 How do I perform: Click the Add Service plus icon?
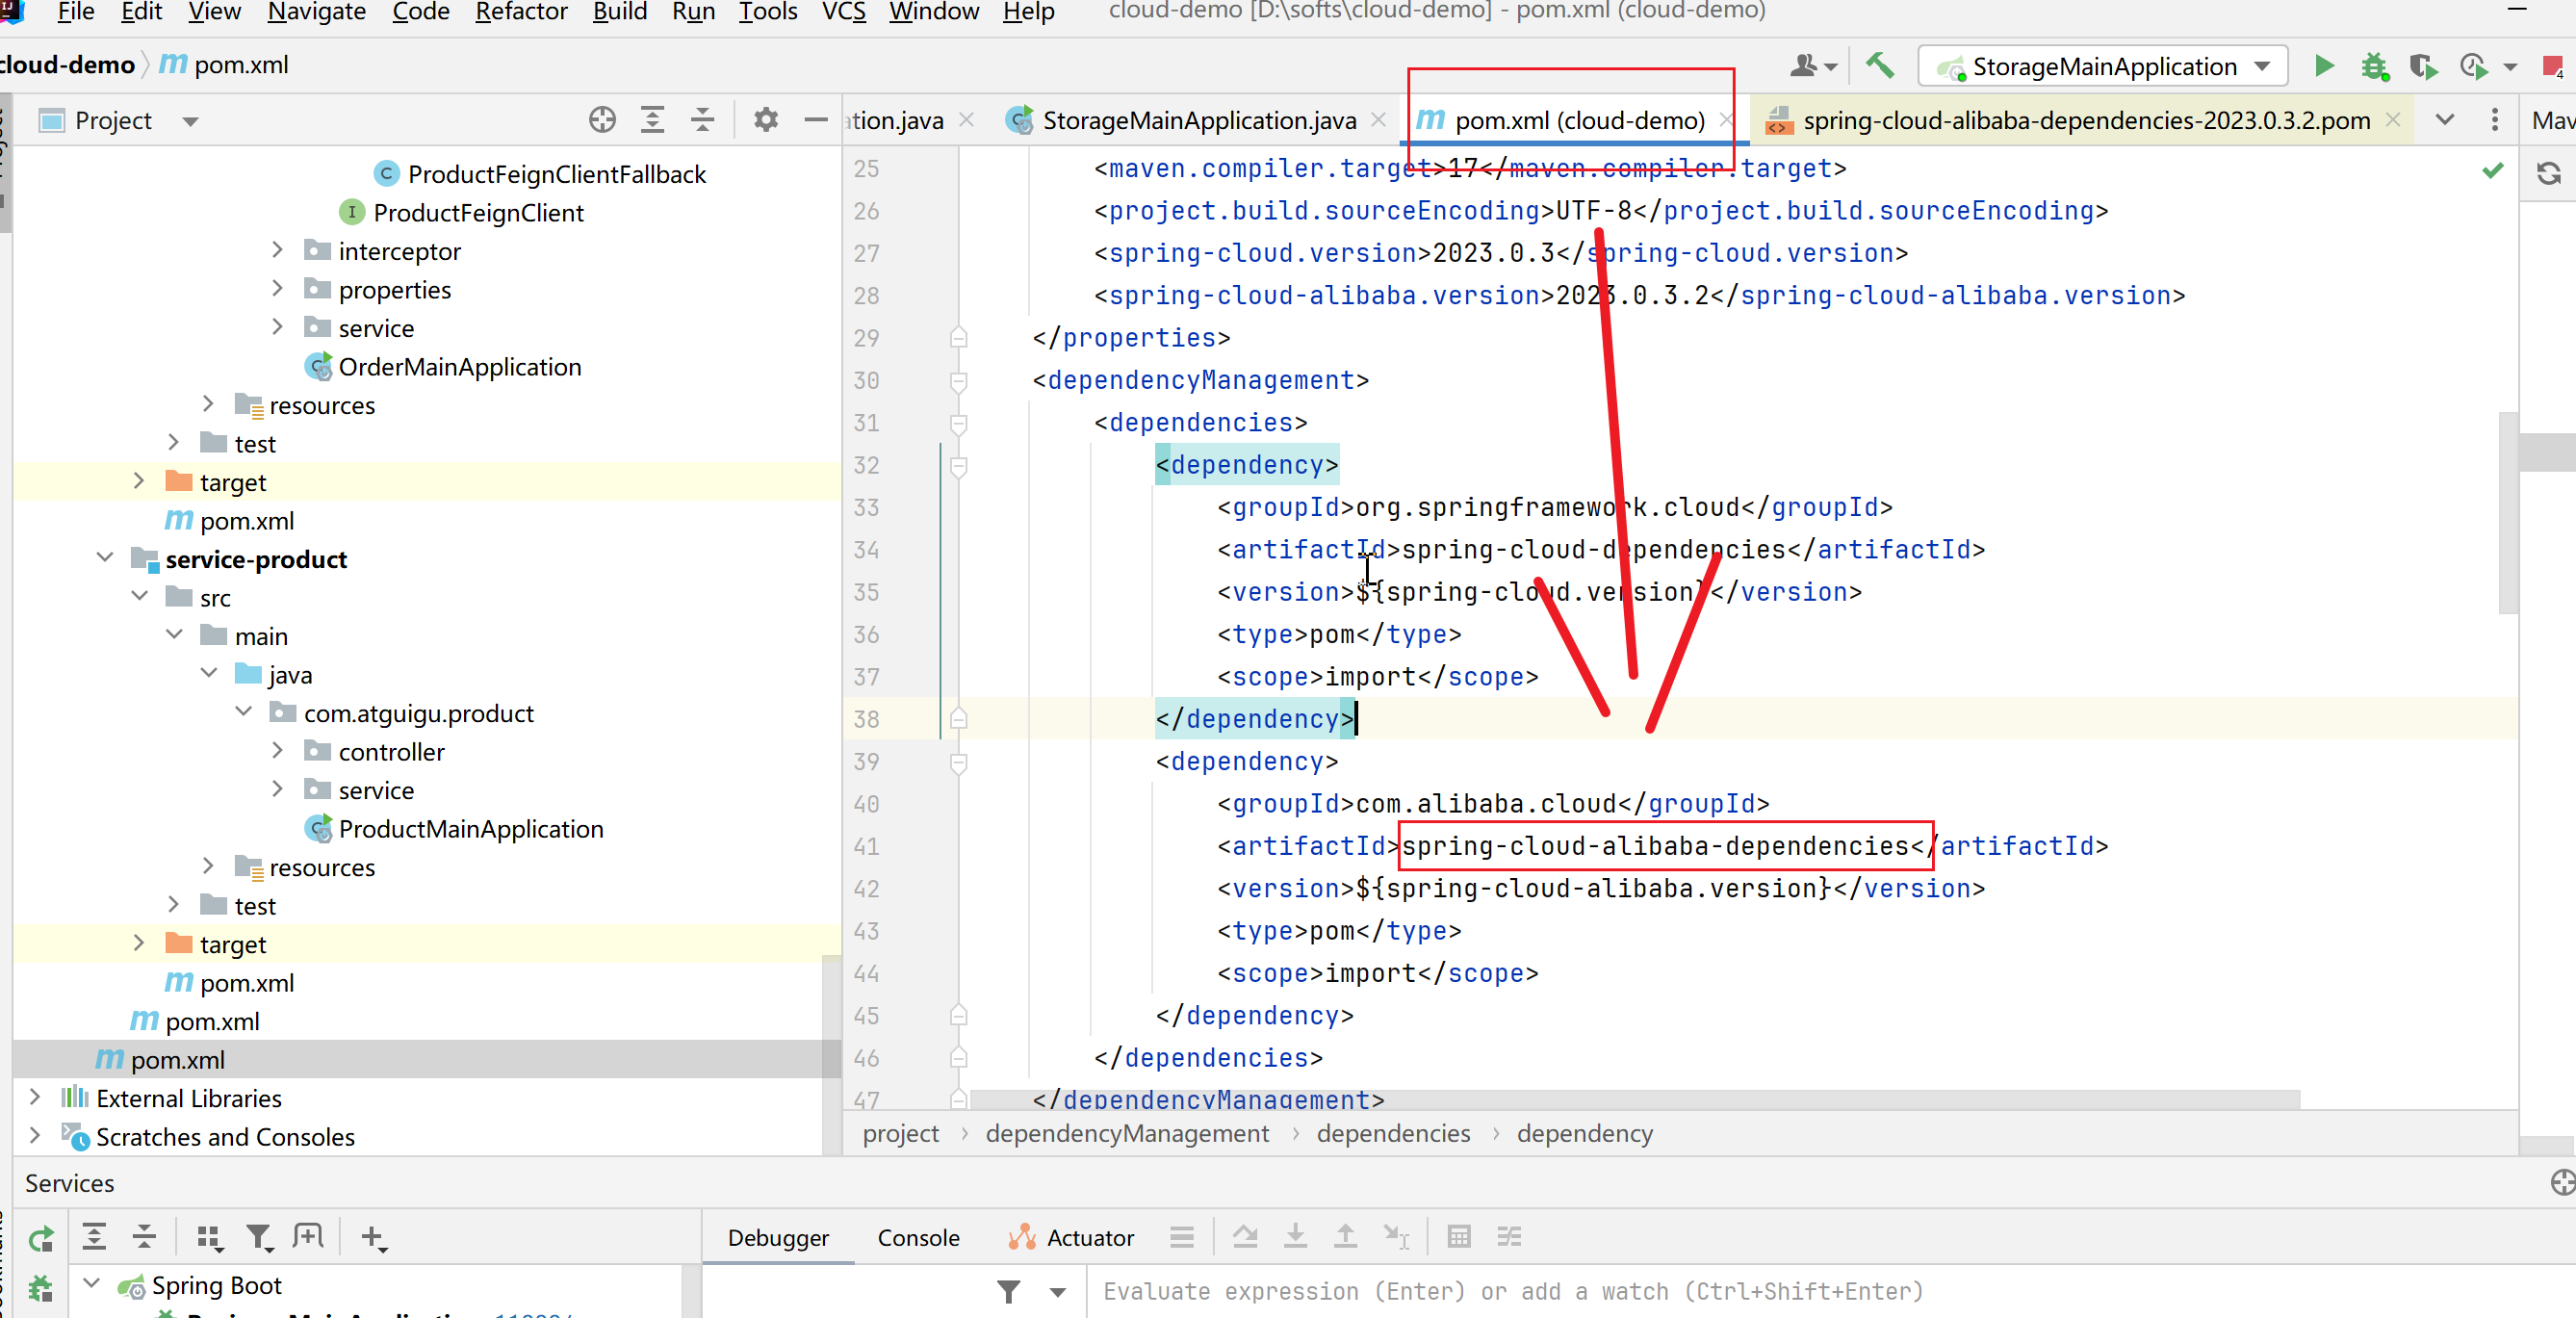point(373,1238)
